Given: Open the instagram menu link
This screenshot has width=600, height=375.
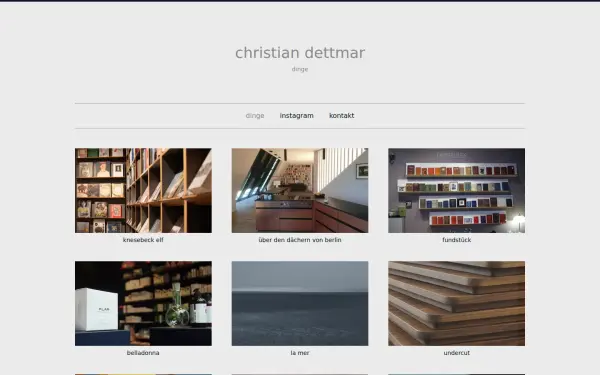Looking at the screenshot, I should pos(297,116).
